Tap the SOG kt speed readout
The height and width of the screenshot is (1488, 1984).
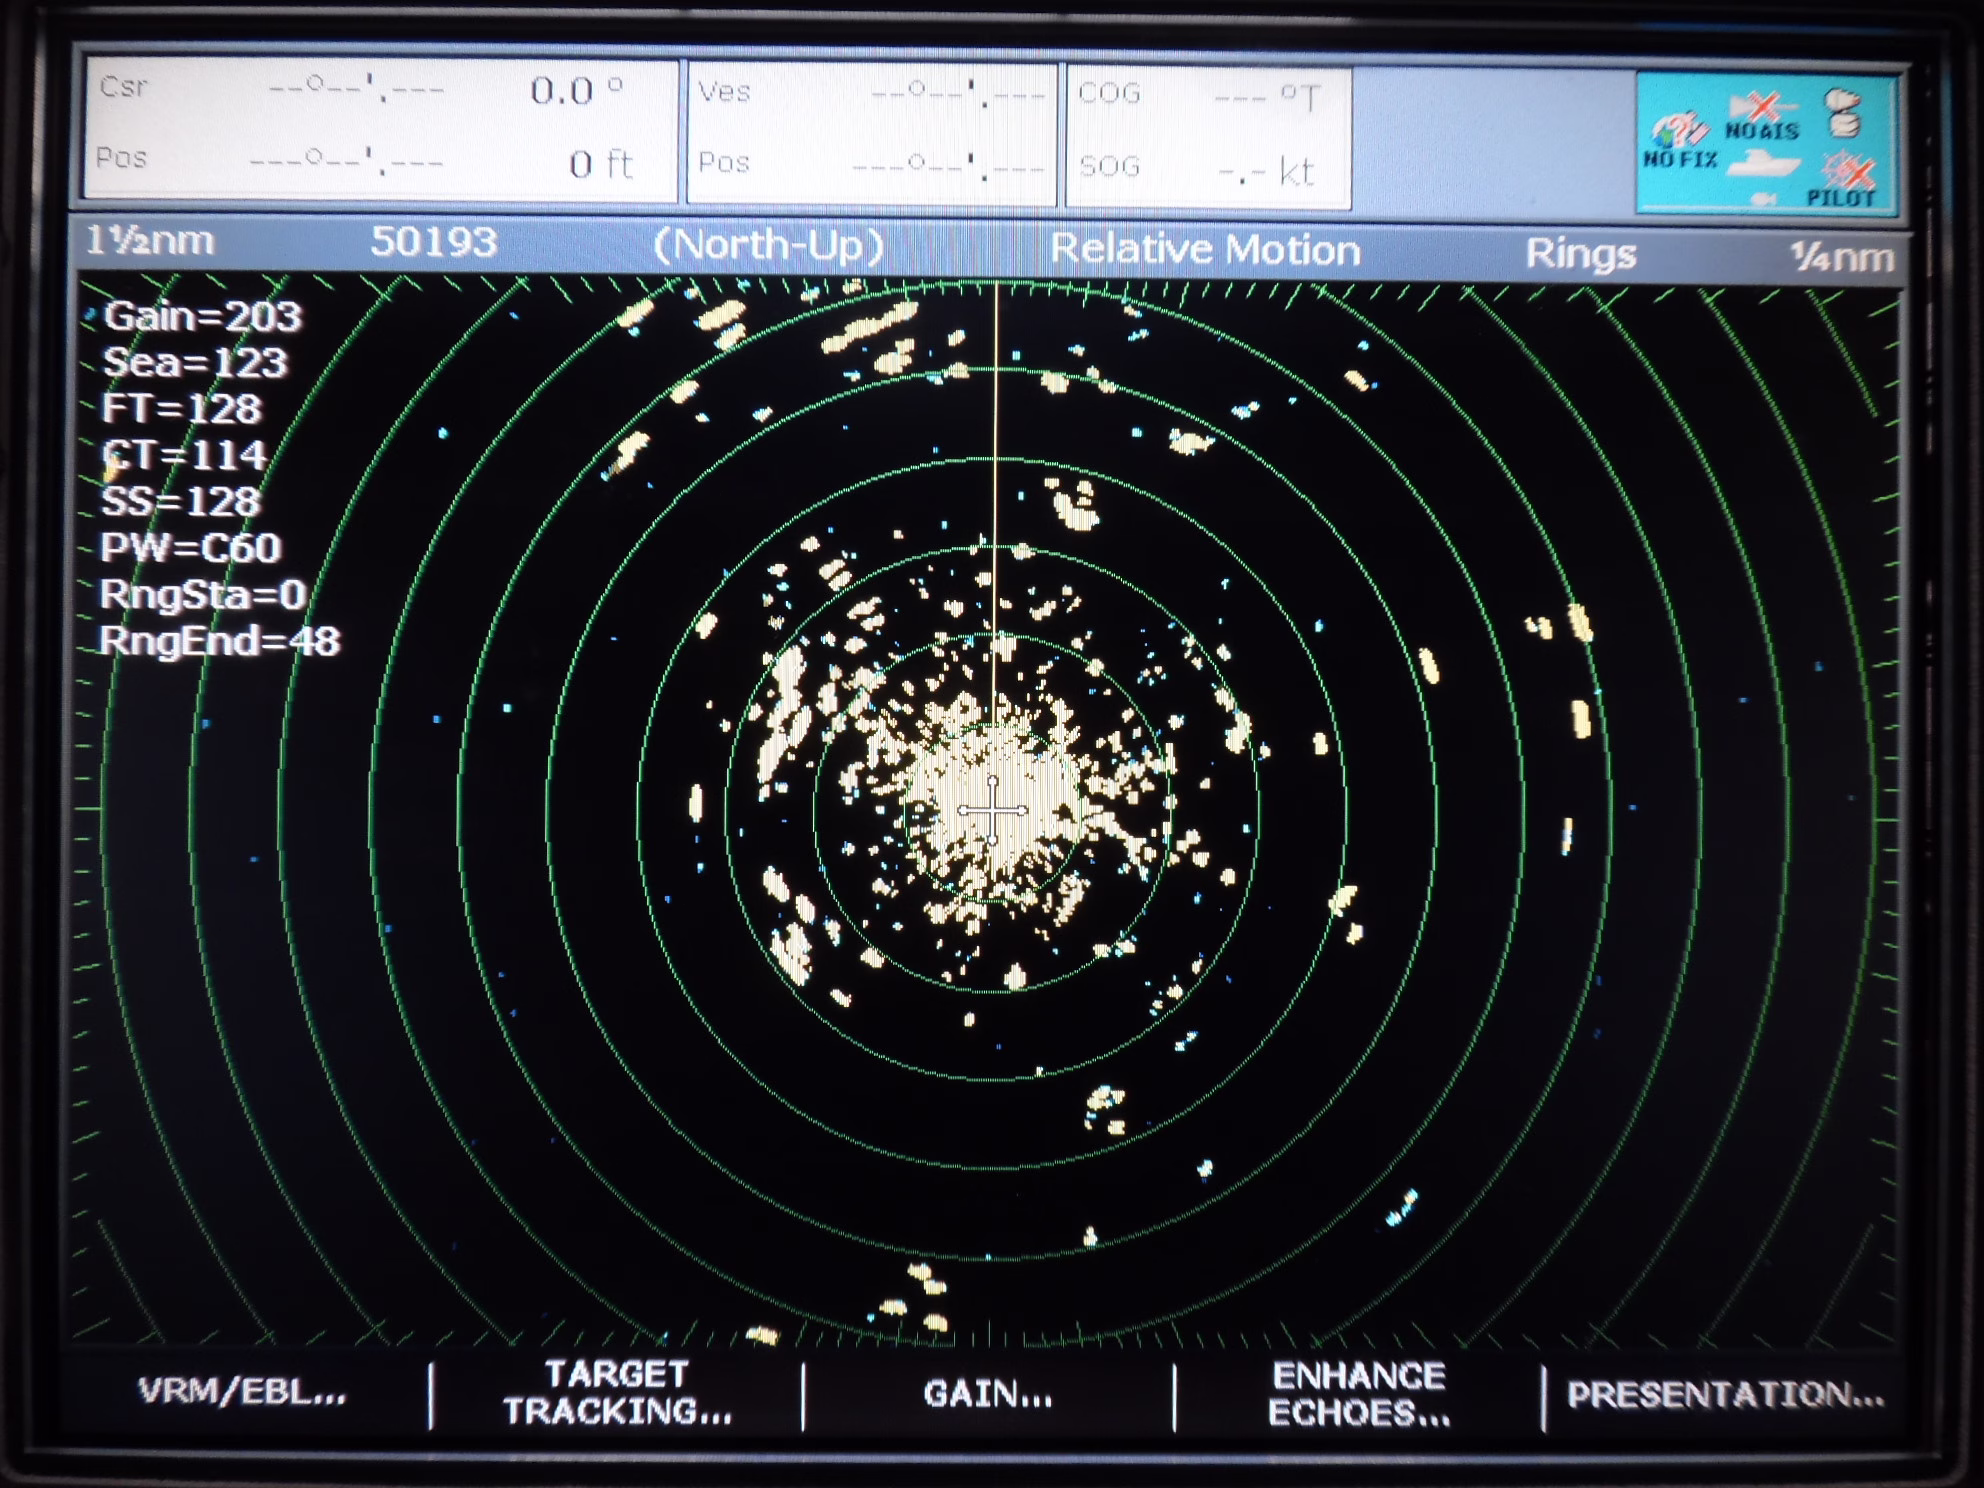point(1198,169)
